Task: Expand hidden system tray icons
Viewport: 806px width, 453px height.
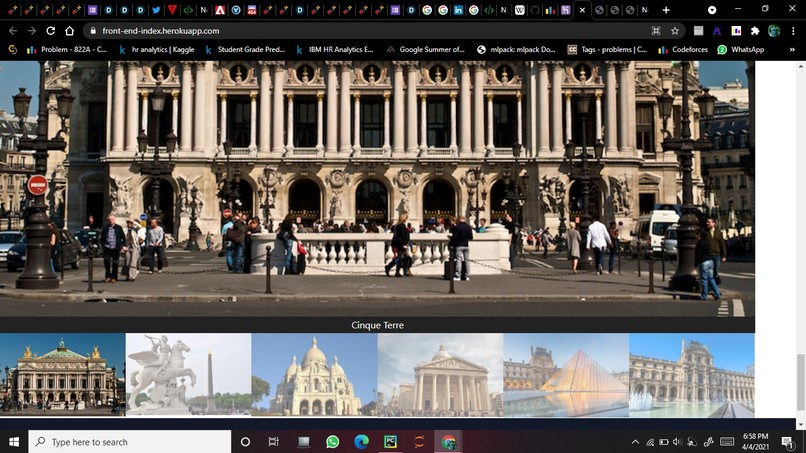Action: pyautogui.click(x=635, y=442)
